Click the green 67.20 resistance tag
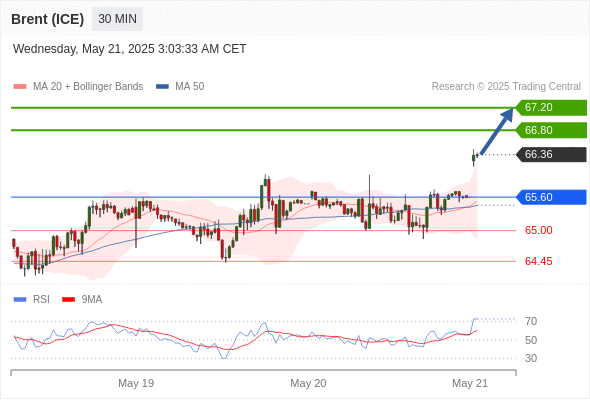590x400 pixels. [551, 108]
